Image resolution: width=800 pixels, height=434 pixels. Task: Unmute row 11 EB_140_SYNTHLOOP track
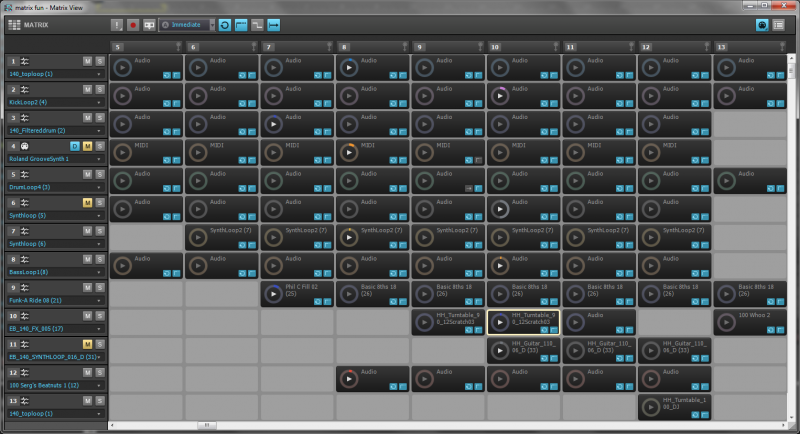point(87,342)
